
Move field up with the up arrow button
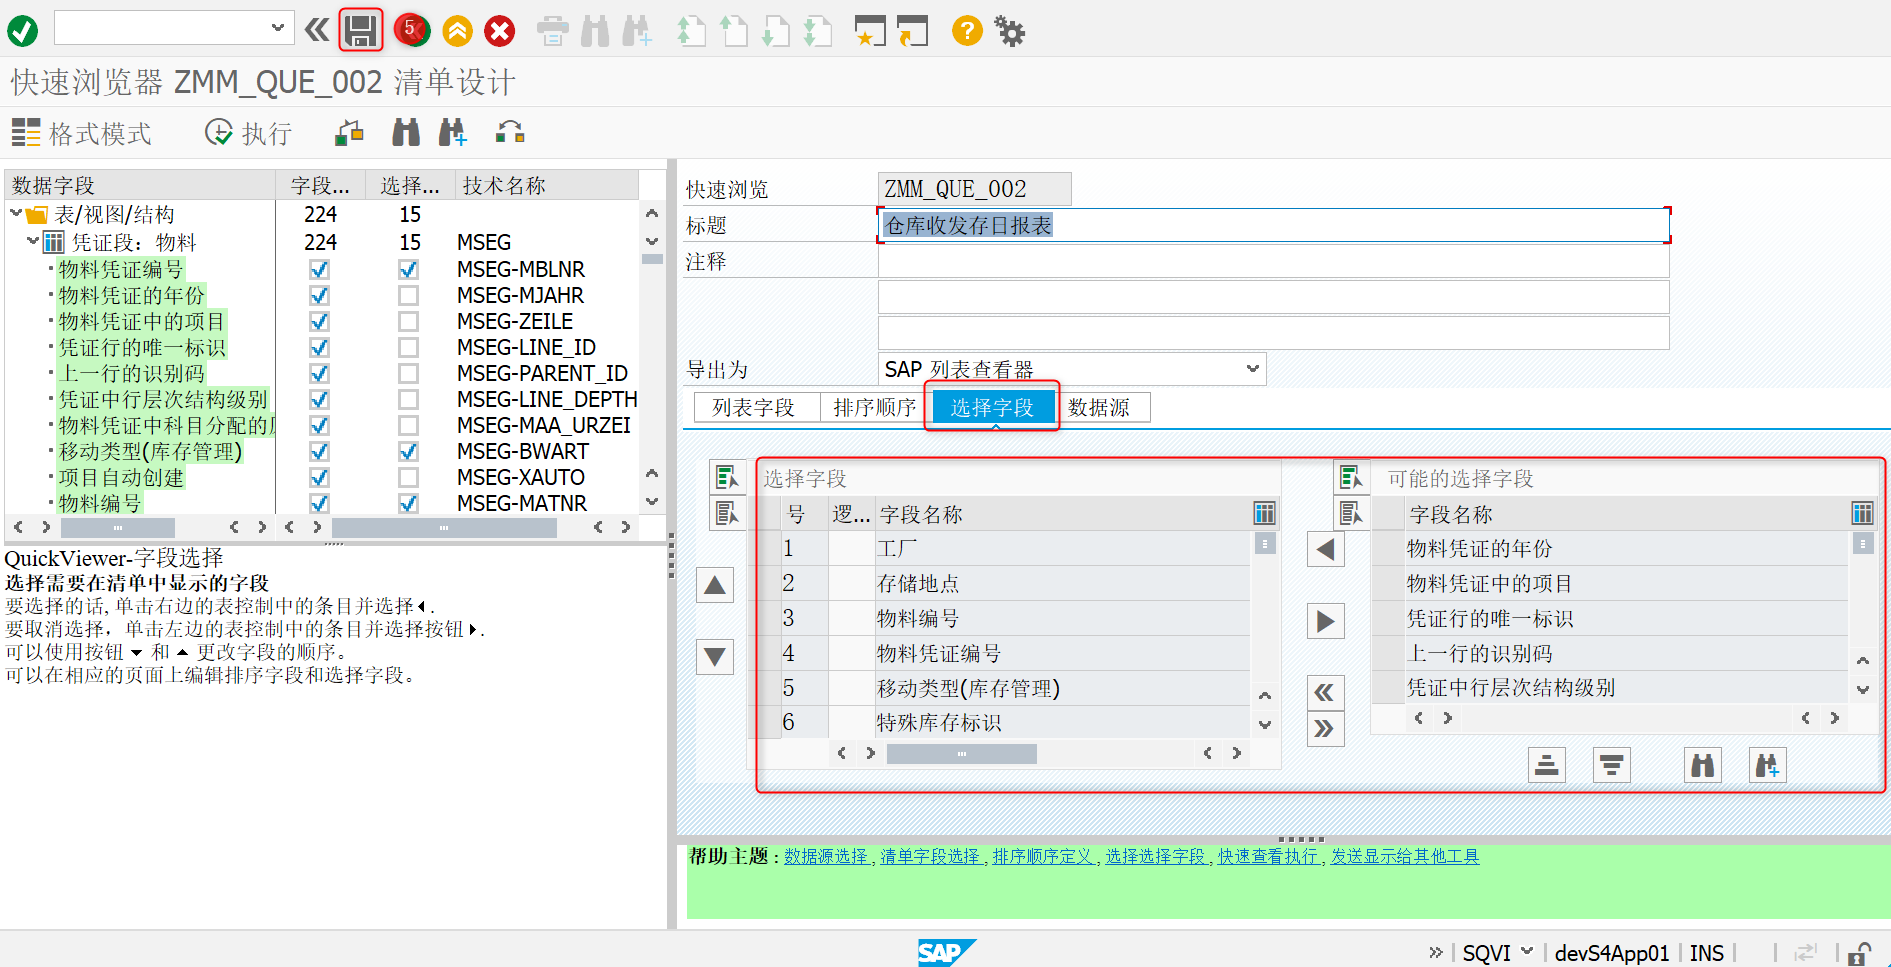(714, 584)
